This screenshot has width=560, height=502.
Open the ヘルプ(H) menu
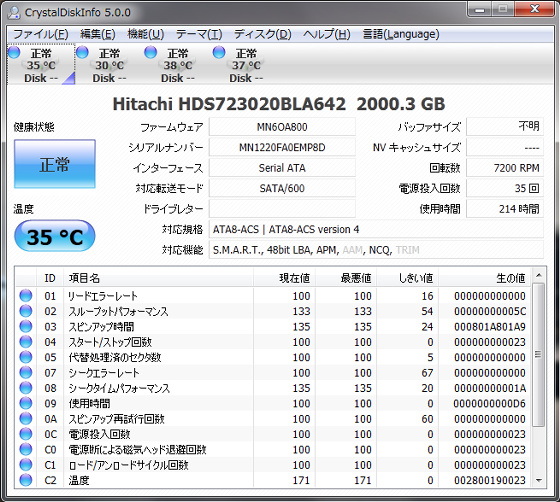[x=327, y=34]
